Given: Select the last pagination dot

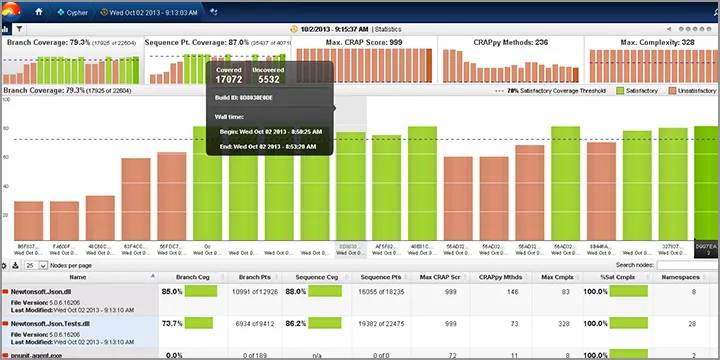Looking at the screenshot, I should pyautogui.click(x=709, y=29).
